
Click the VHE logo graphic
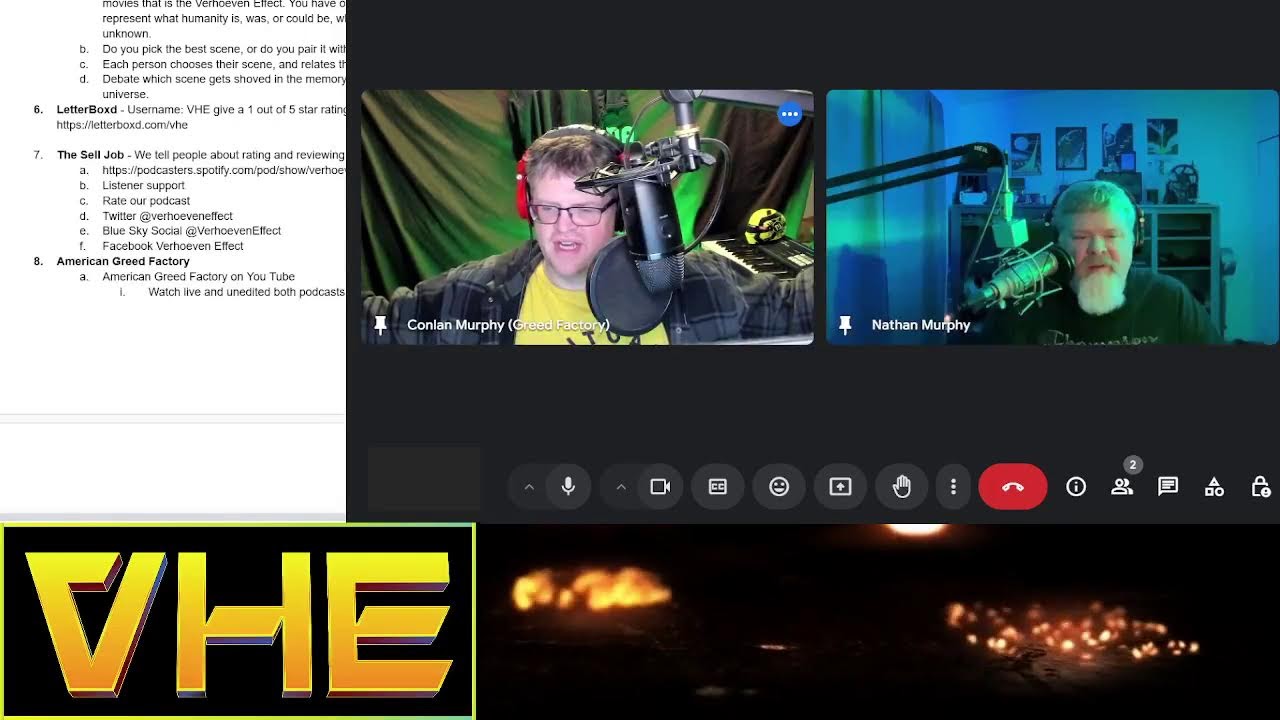click(x=238, y=622)
